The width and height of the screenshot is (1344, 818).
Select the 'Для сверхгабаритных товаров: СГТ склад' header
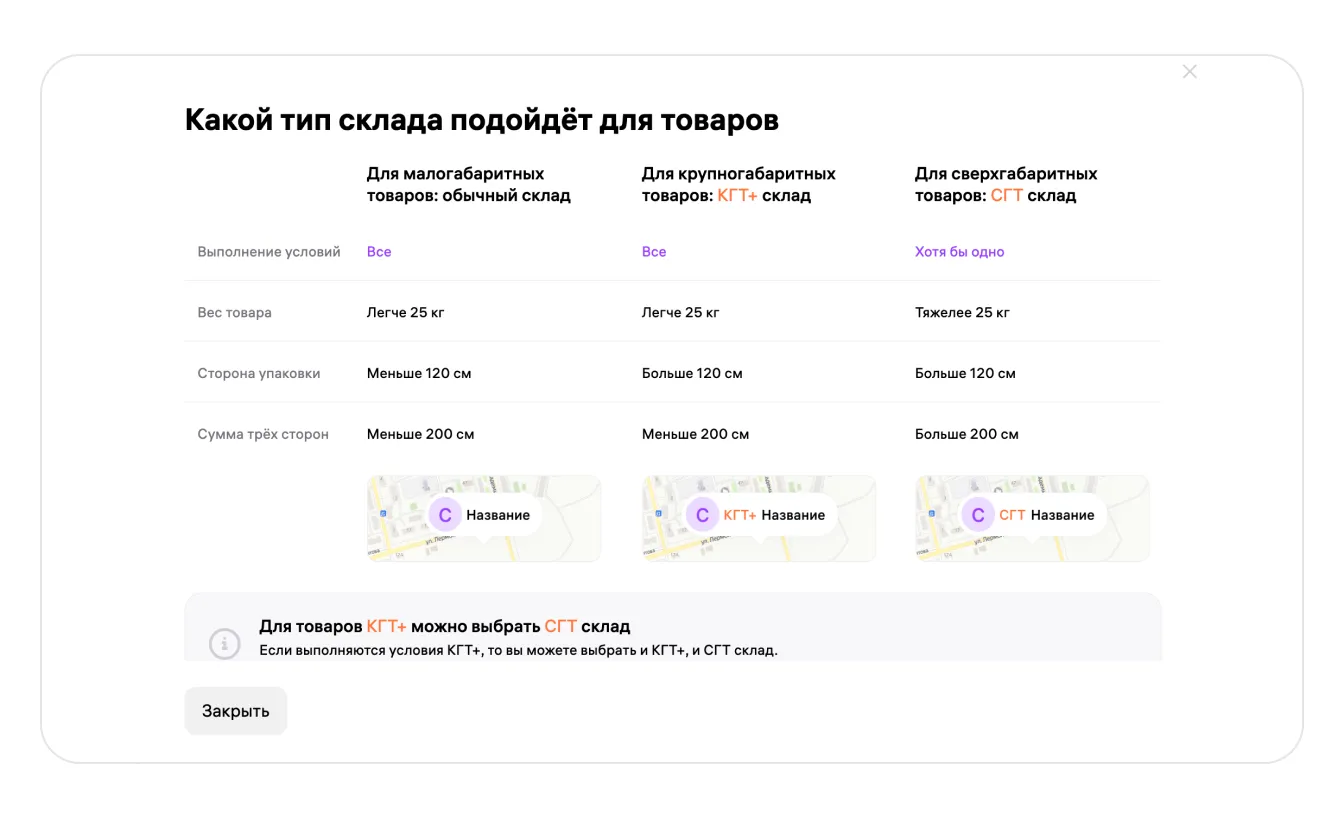pyautogui.click(x=1005, y=185)
